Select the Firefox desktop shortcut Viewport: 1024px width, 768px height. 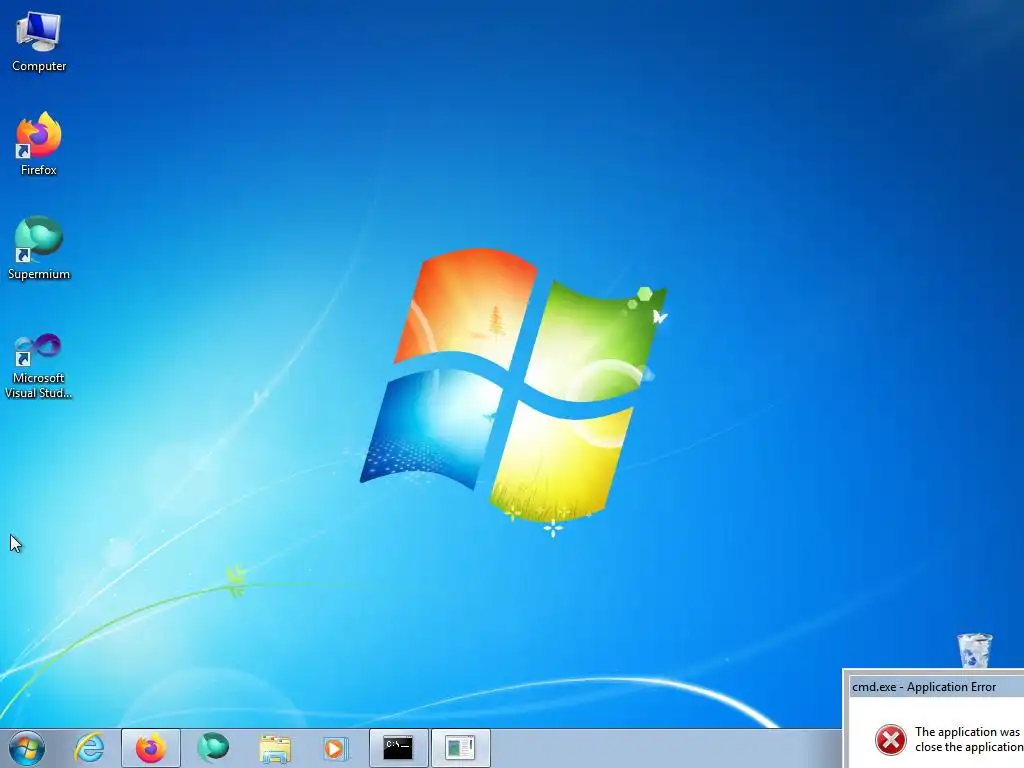39,144
